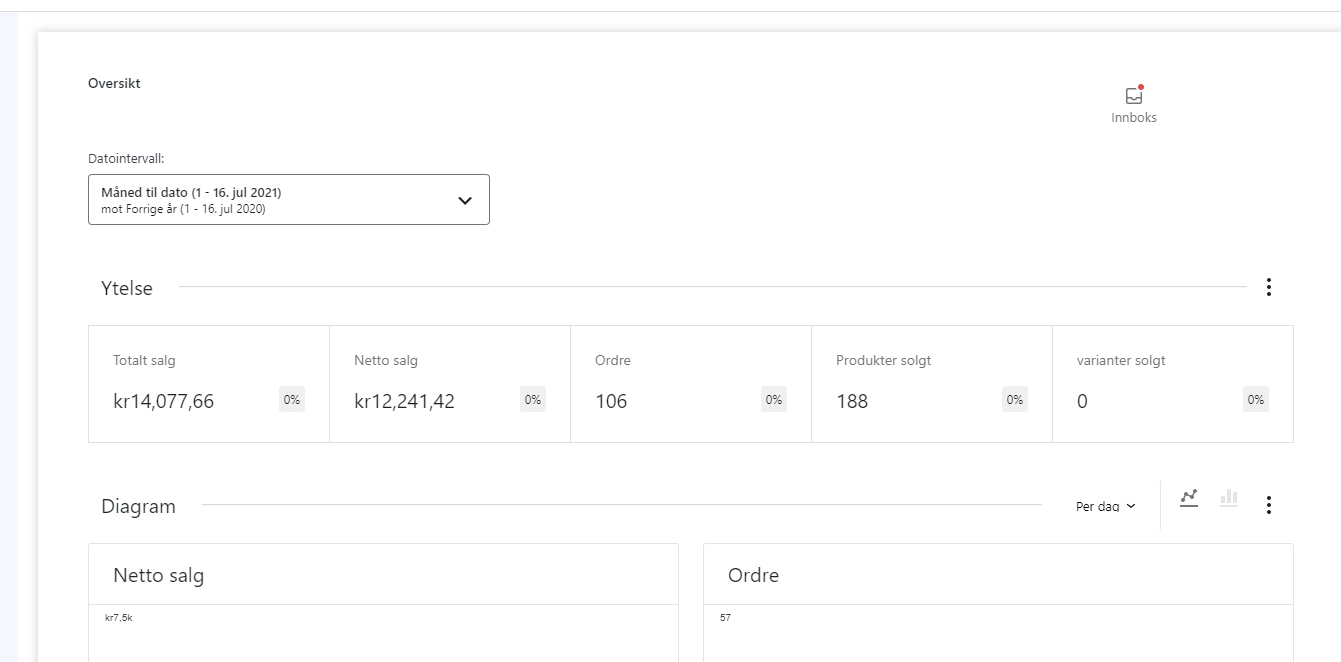Click the 0% badge in Produkter solgt
The width and height of the screenshot is (1341, 662).
pyautogui.click(x=1014, y=400)
